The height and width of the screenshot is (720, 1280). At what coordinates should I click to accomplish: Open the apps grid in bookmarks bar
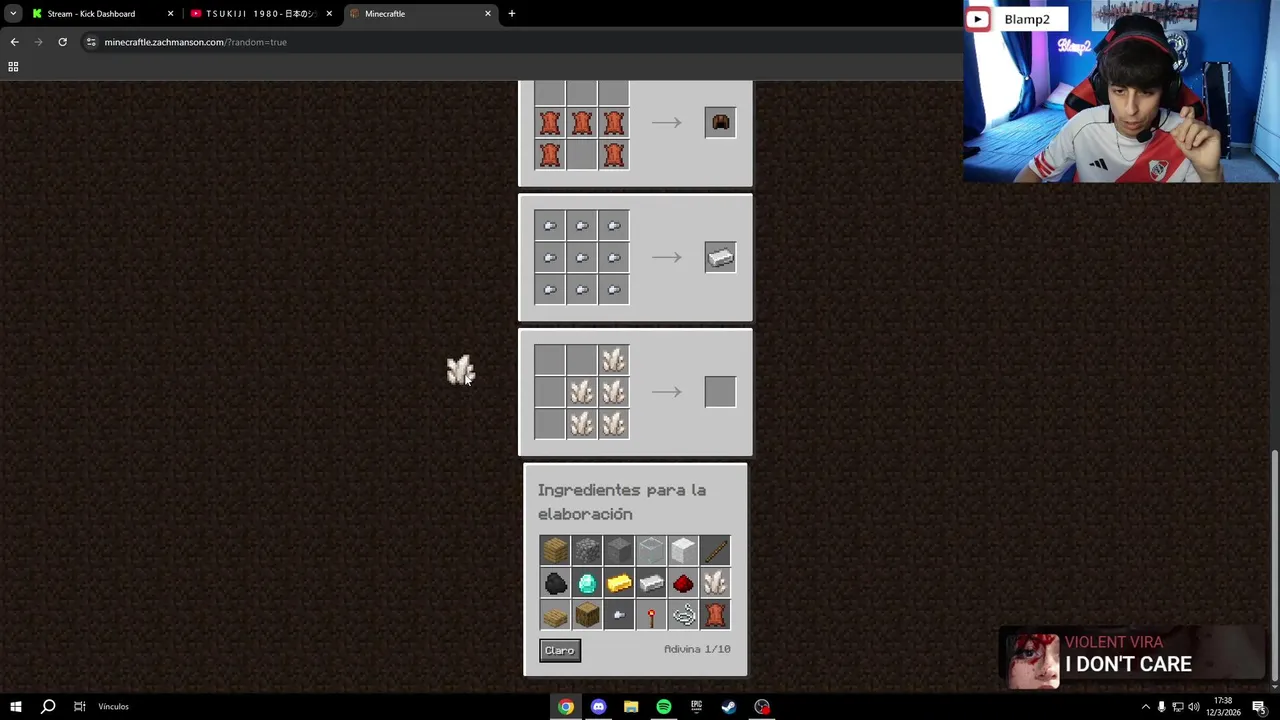[13, 67]
